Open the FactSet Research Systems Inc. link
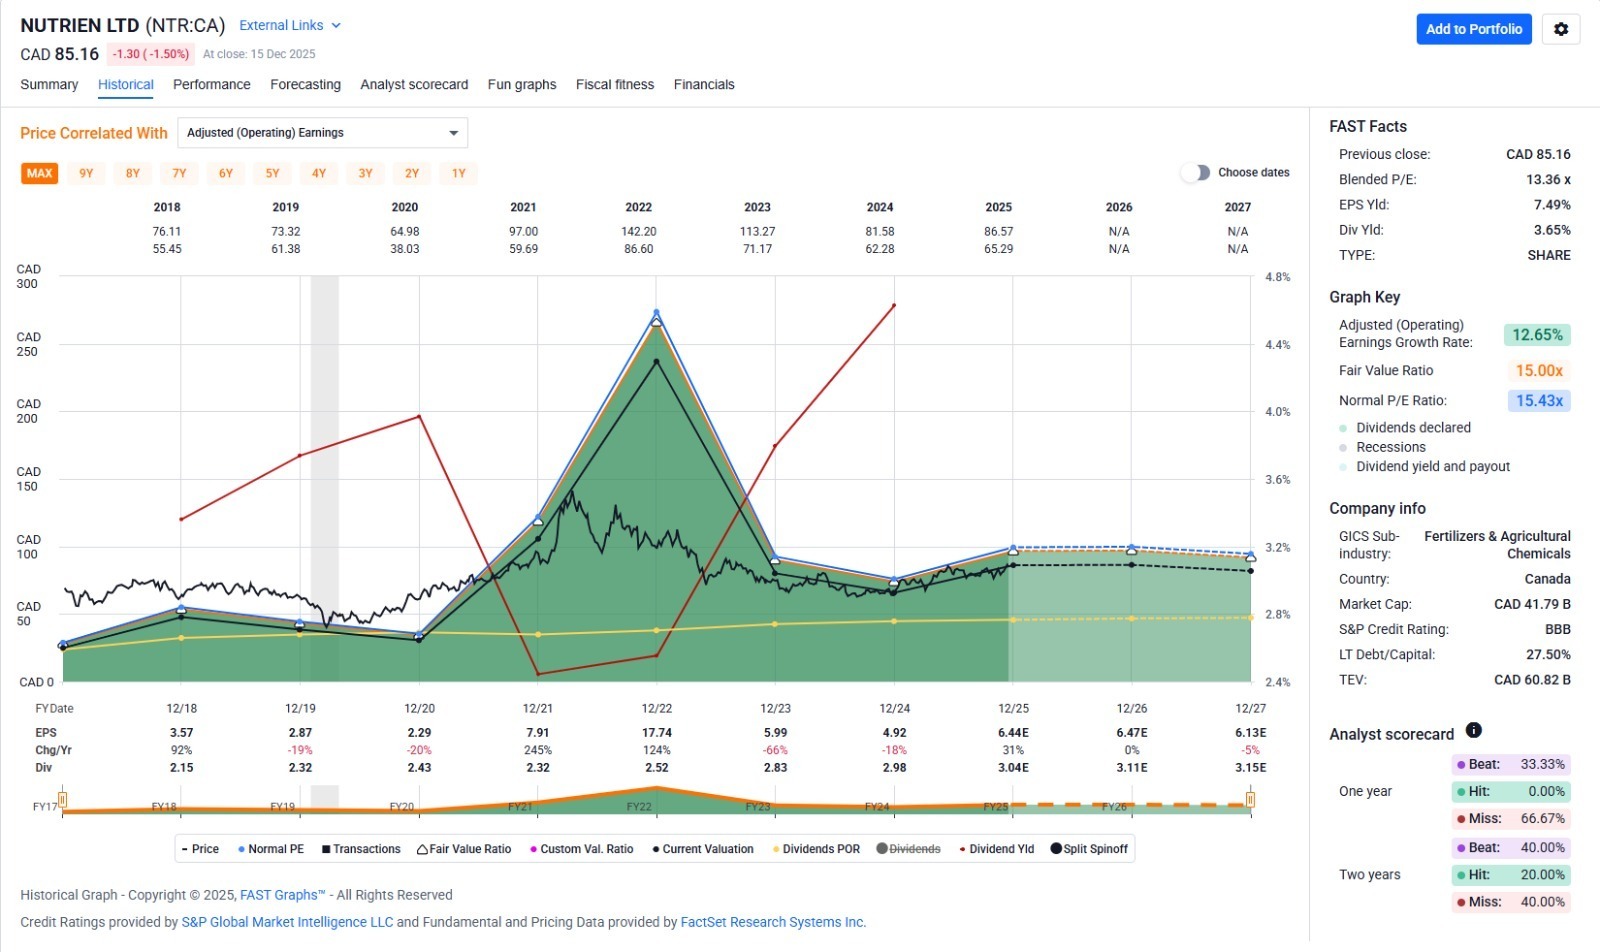 coord(771,922)
